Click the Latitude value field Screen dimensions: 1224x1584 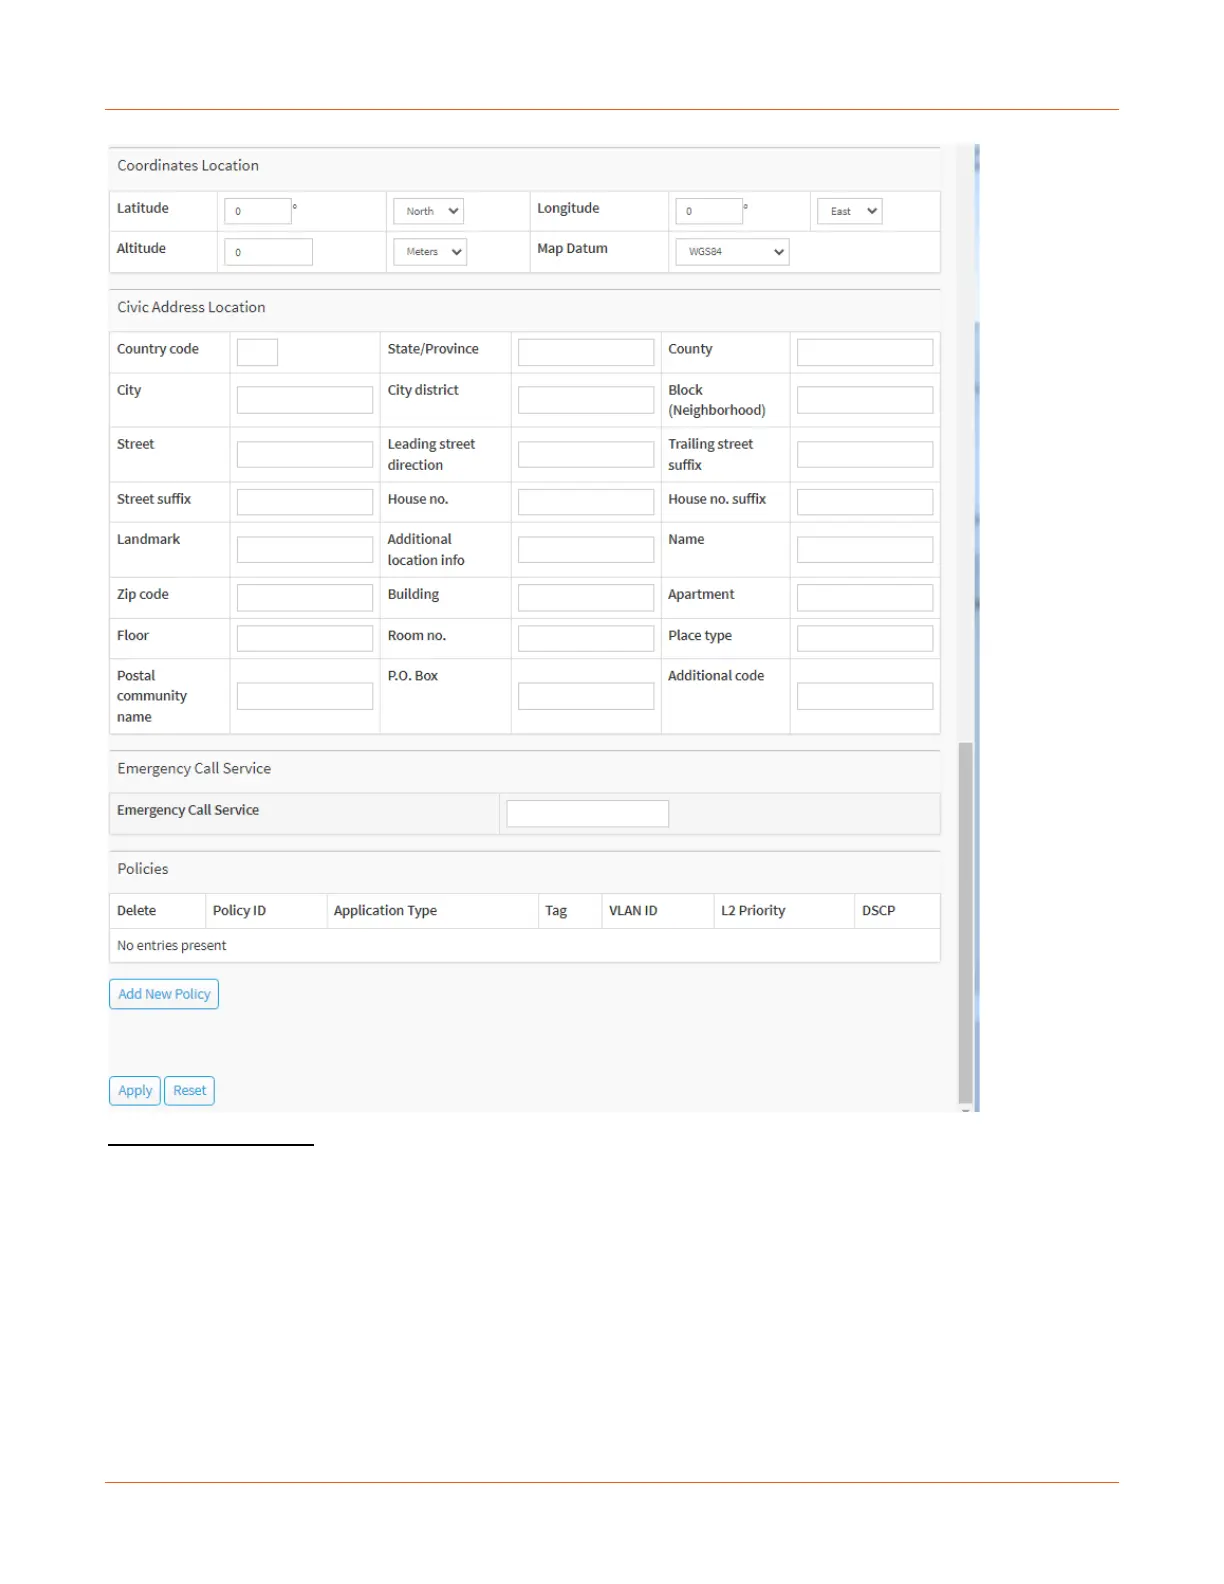tap(258, 211)
